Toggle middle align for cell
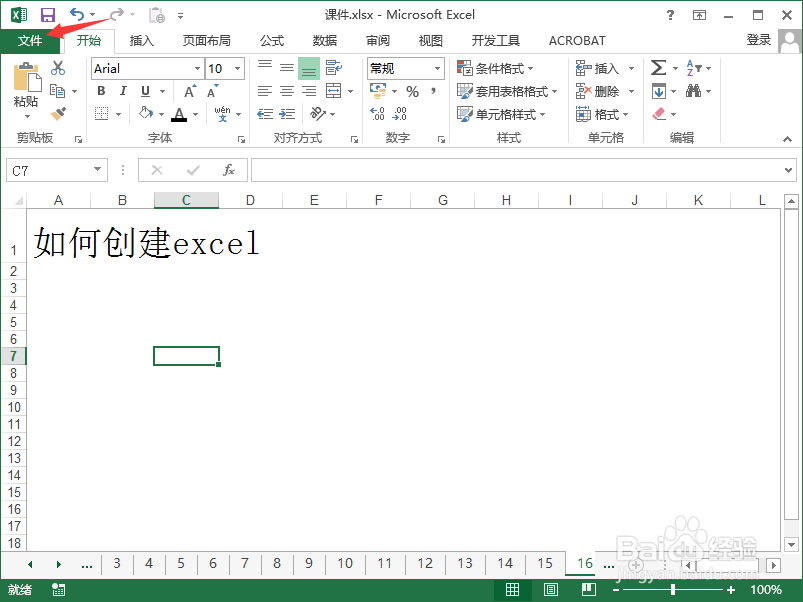This screenshot has height=602, width=803. click(287, 68)
